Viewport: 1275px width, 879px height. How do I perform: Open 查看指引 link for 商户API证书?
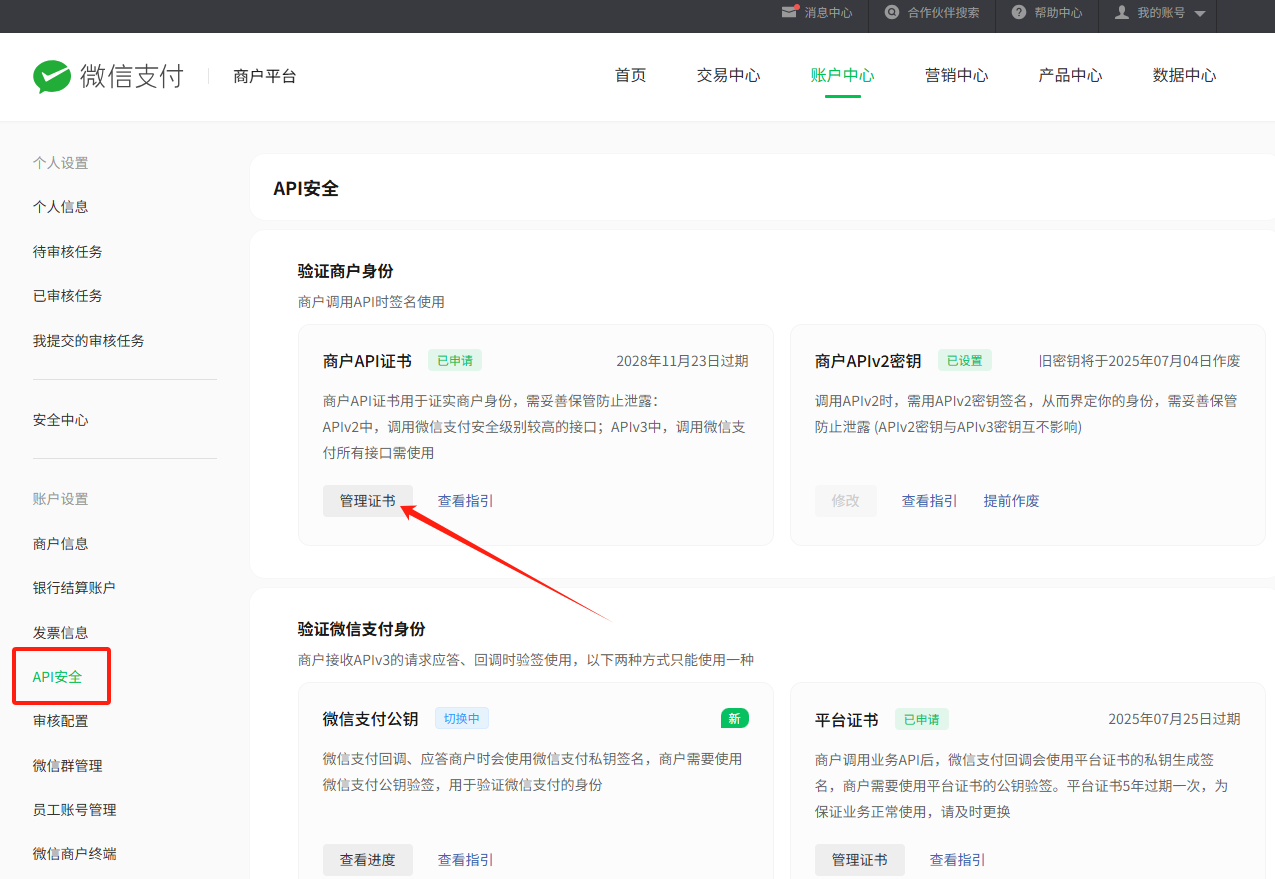coord(465,501)
